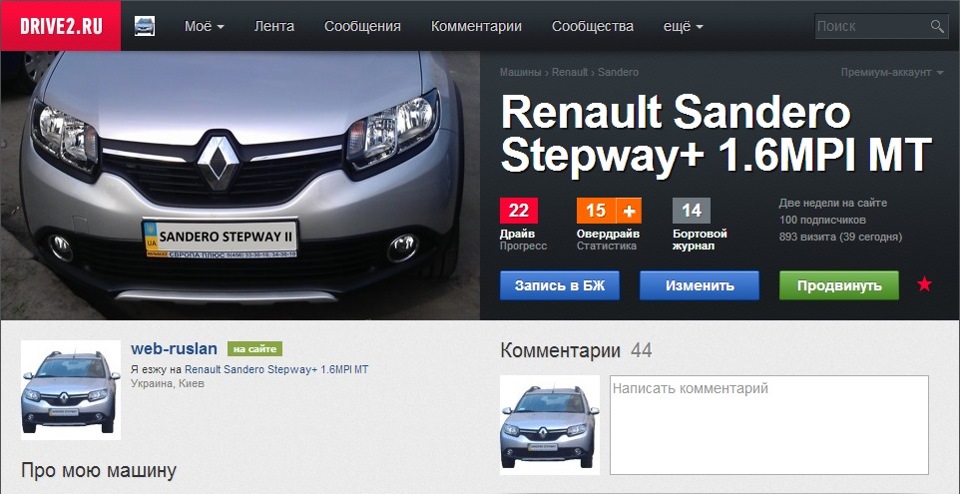This screenshot has height=494, width=960.
Task: Click the Renault Sandero Stepway+ 1.6MPI MT title
Action: coord(716,135)
